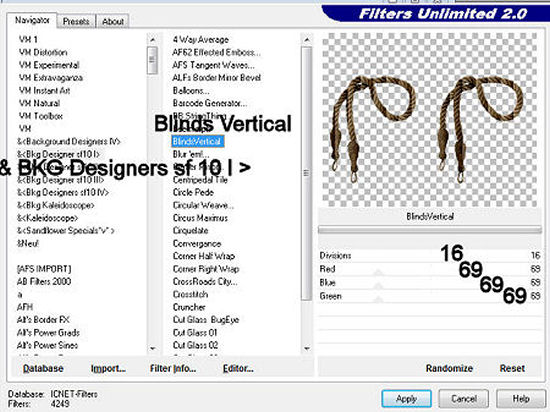Viewport: 550px width, 412px height.
Task: Choose the Cirquelate filter
Action: [x=190, y=230]
